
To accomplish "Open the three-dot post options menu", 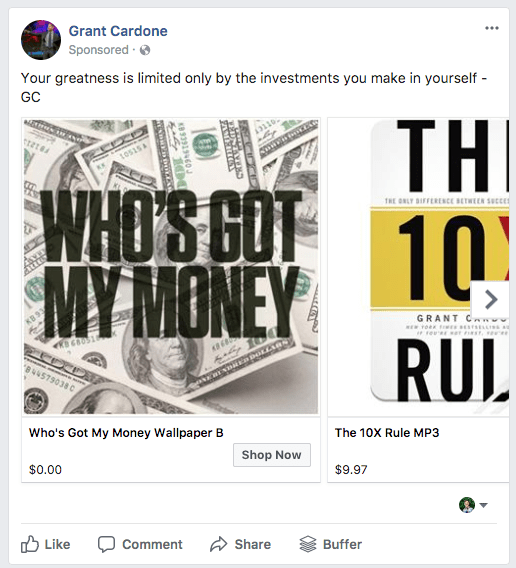I will tap(492, 28).
